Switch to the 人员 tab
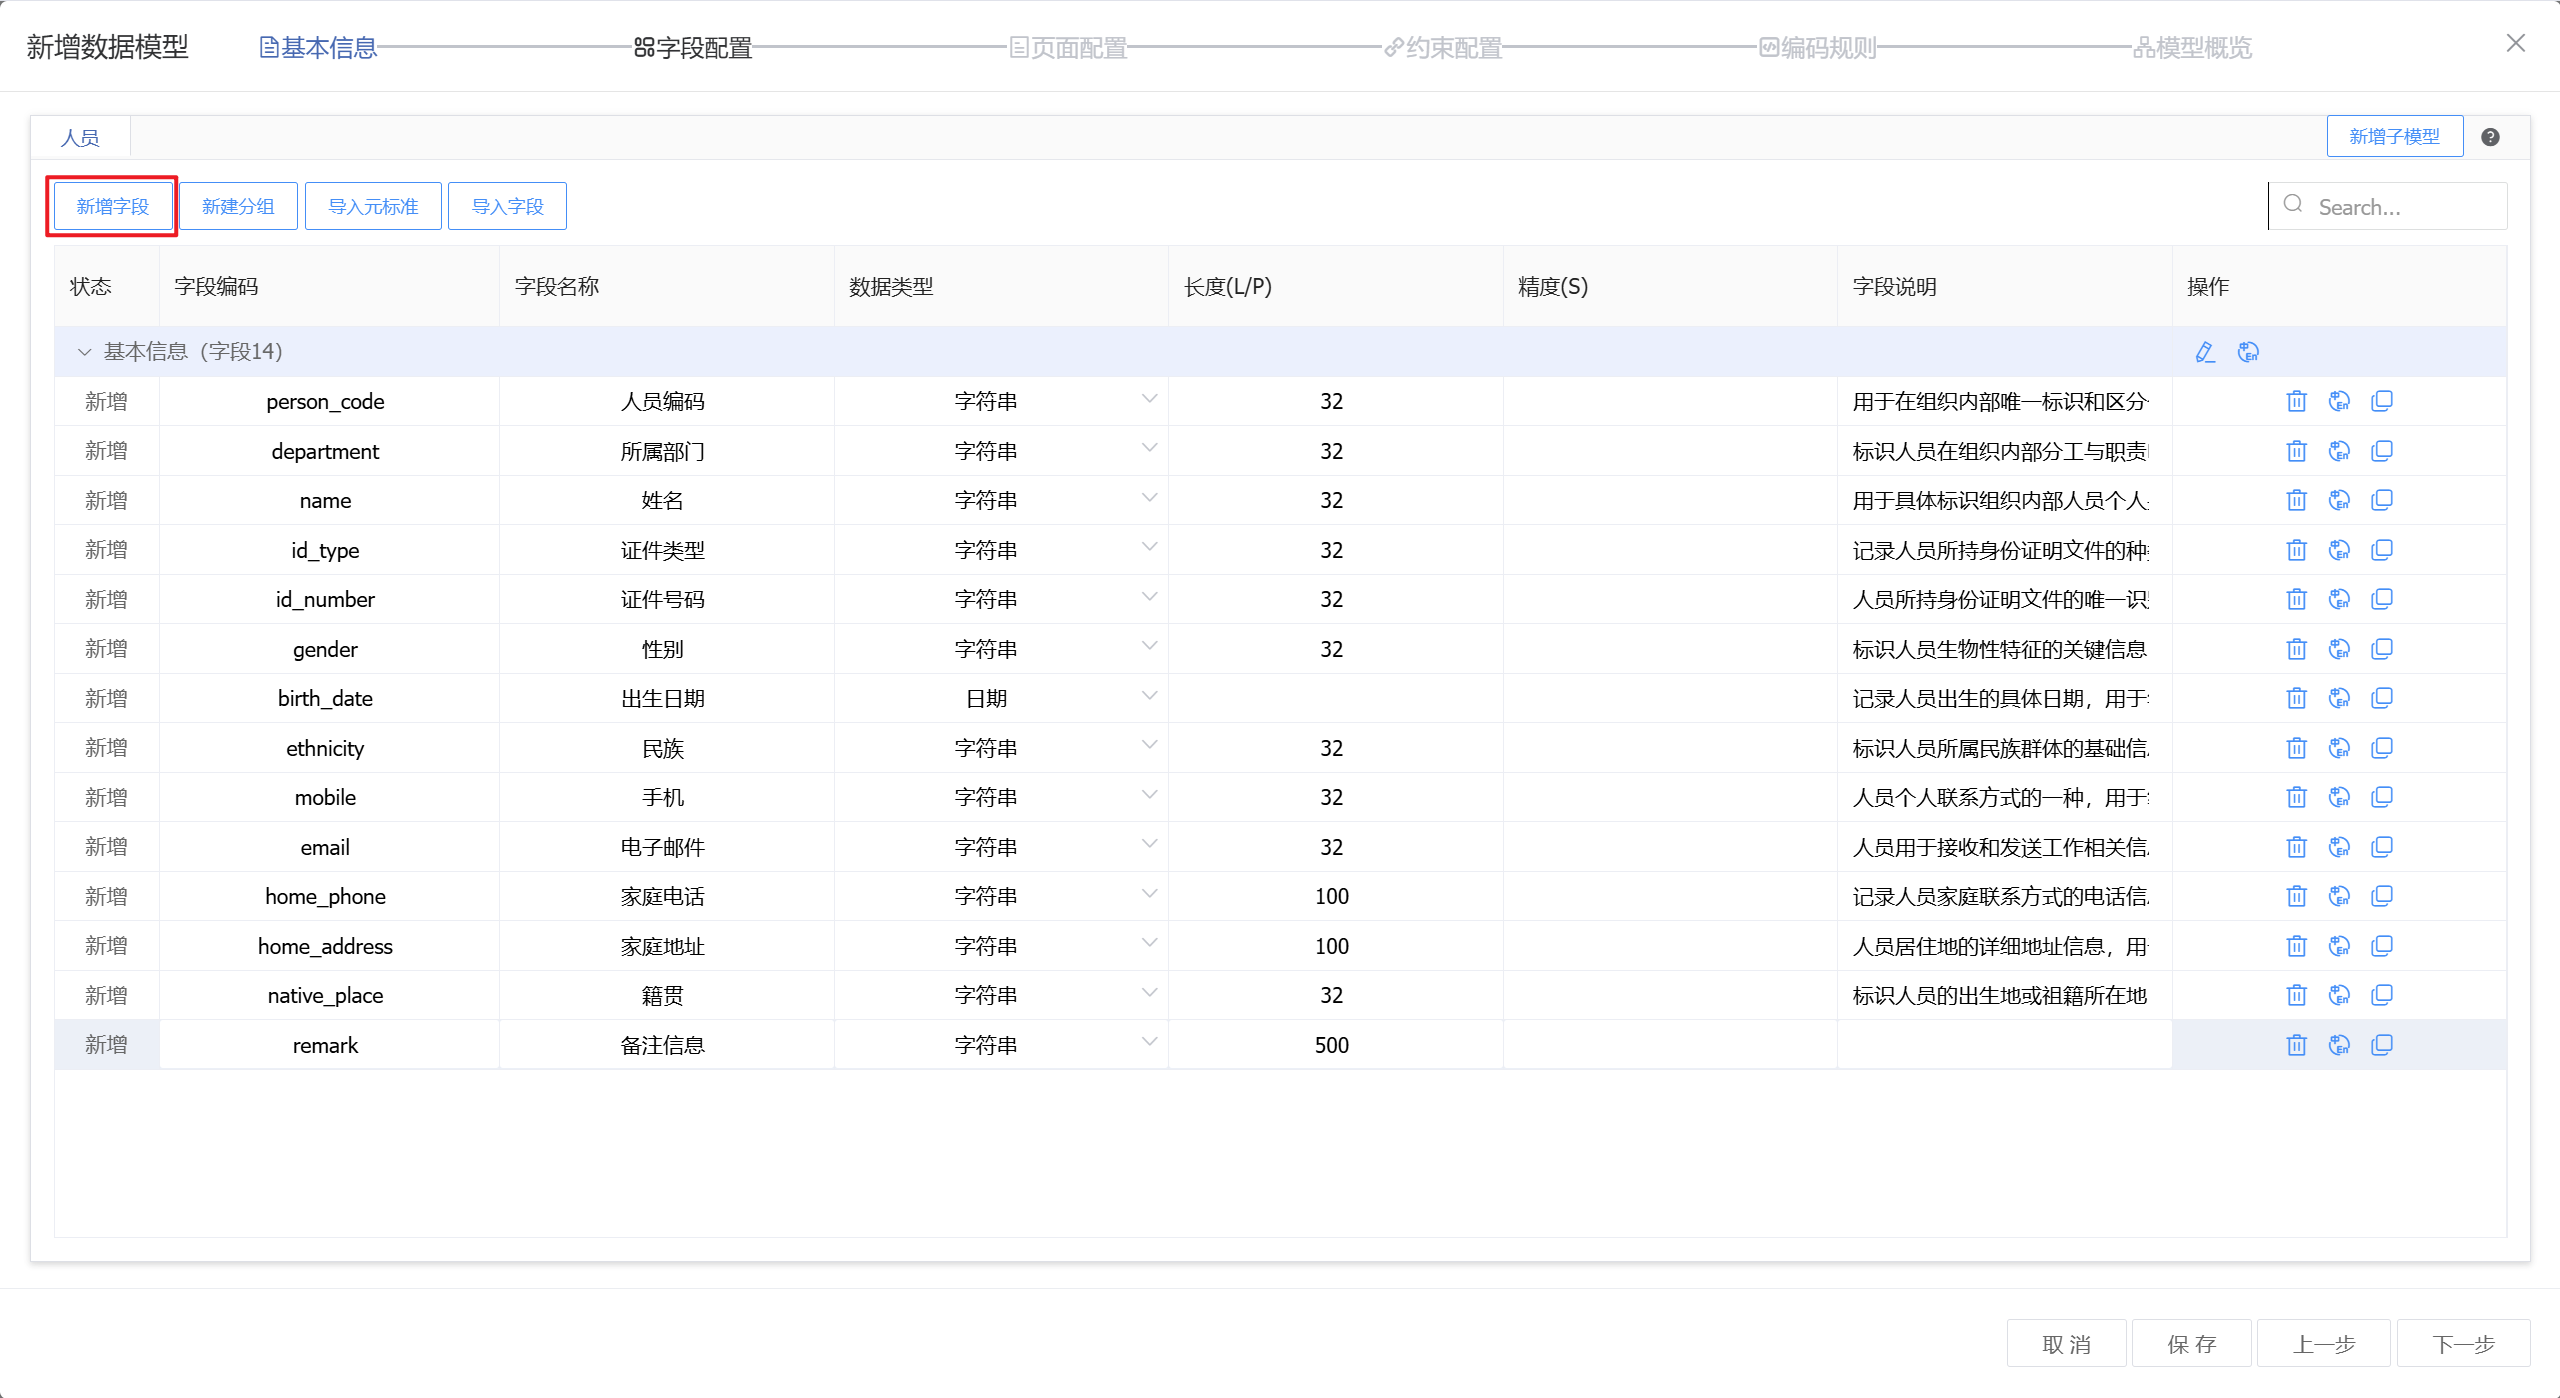The width and height of the screenshot is (2560, 1398). point(80,138)
